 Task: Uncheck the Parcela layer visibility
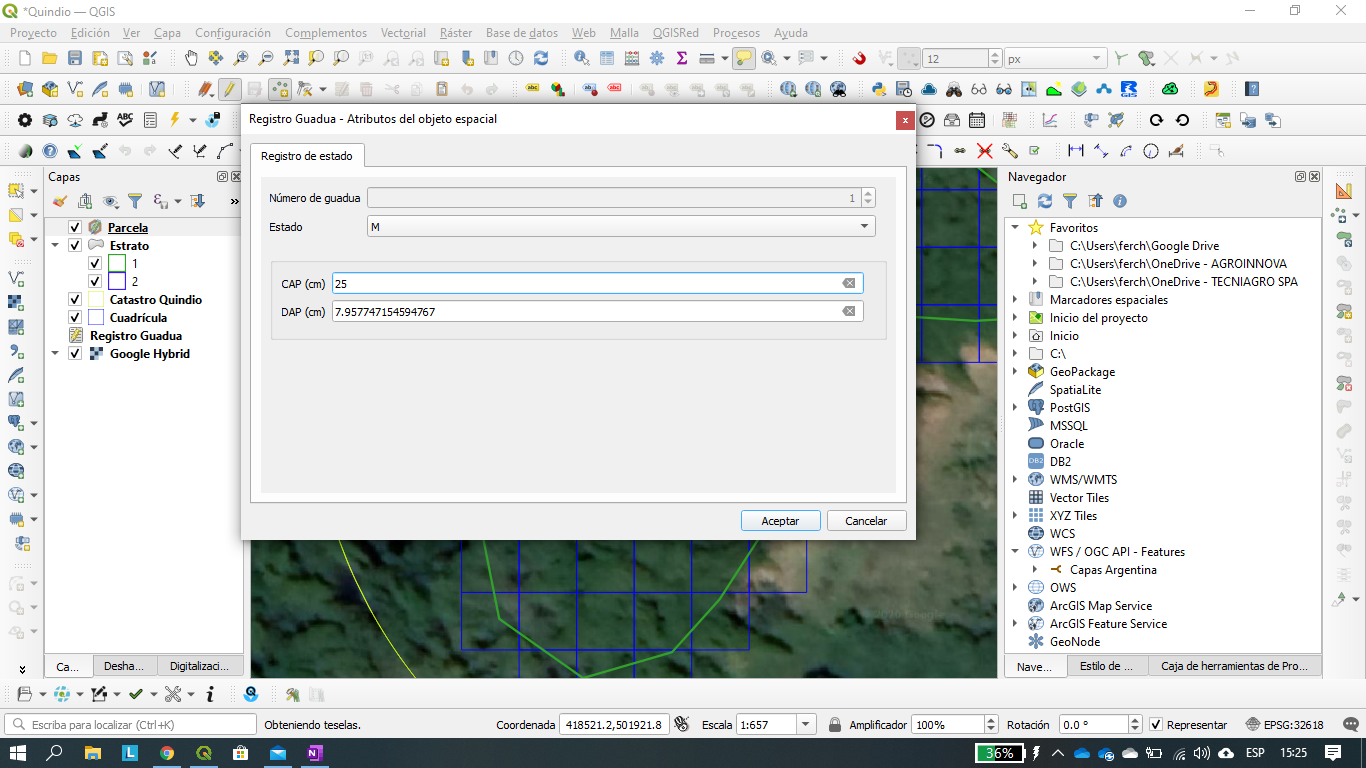tap(74, 227)
